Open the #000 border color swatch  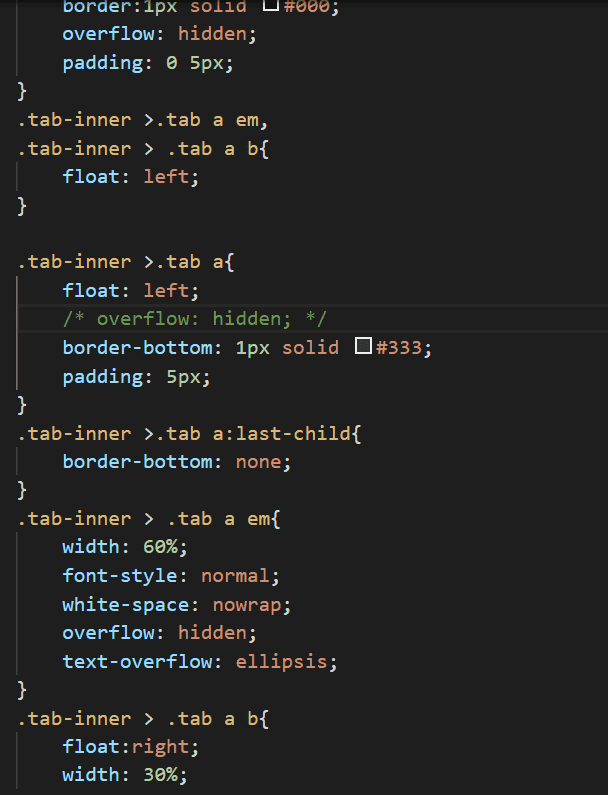pyautogui.click(x=271, y=5)
